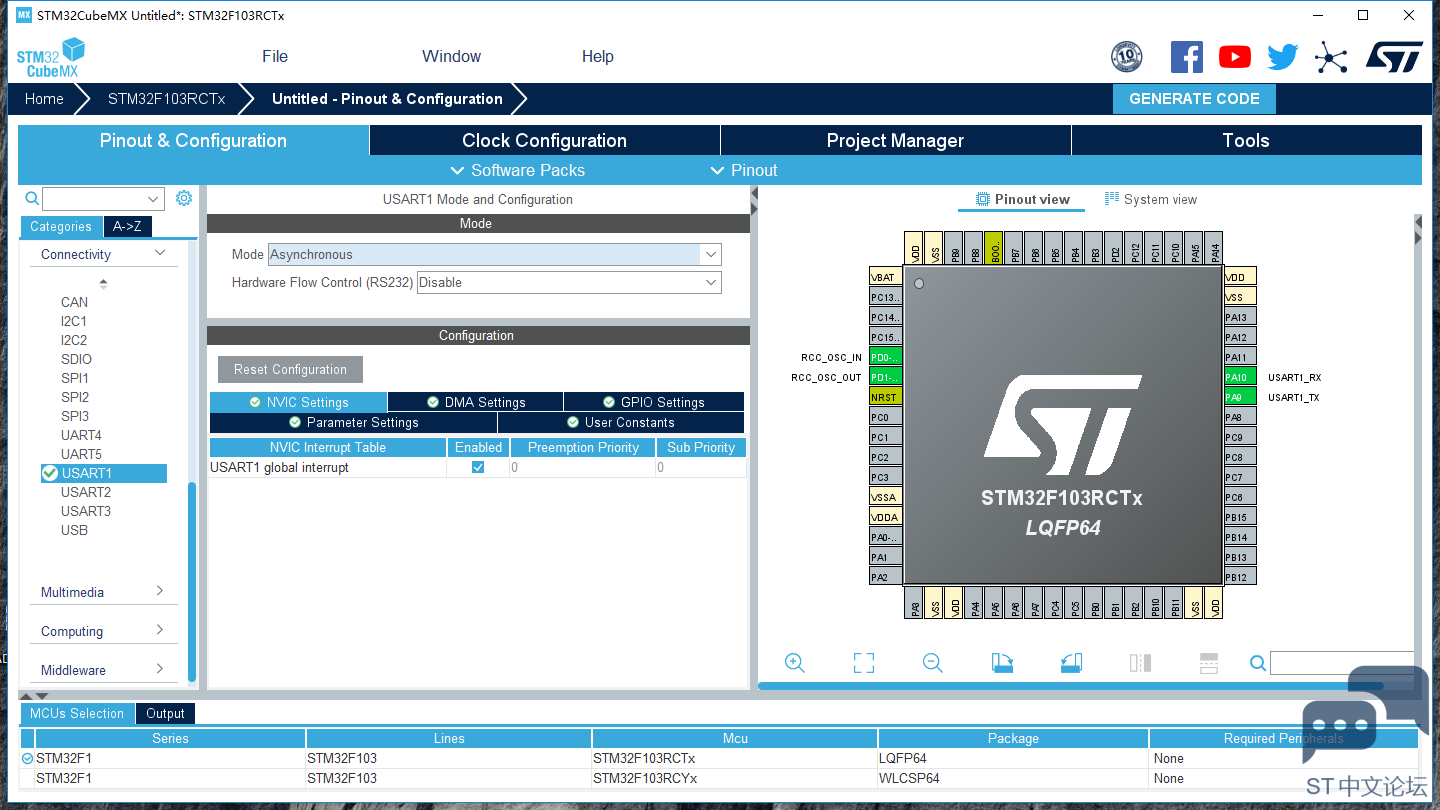Click the VSSA pin on the chip
Image resolution: width=1440 pixels, height=810 pixels.
click(886, 497)
